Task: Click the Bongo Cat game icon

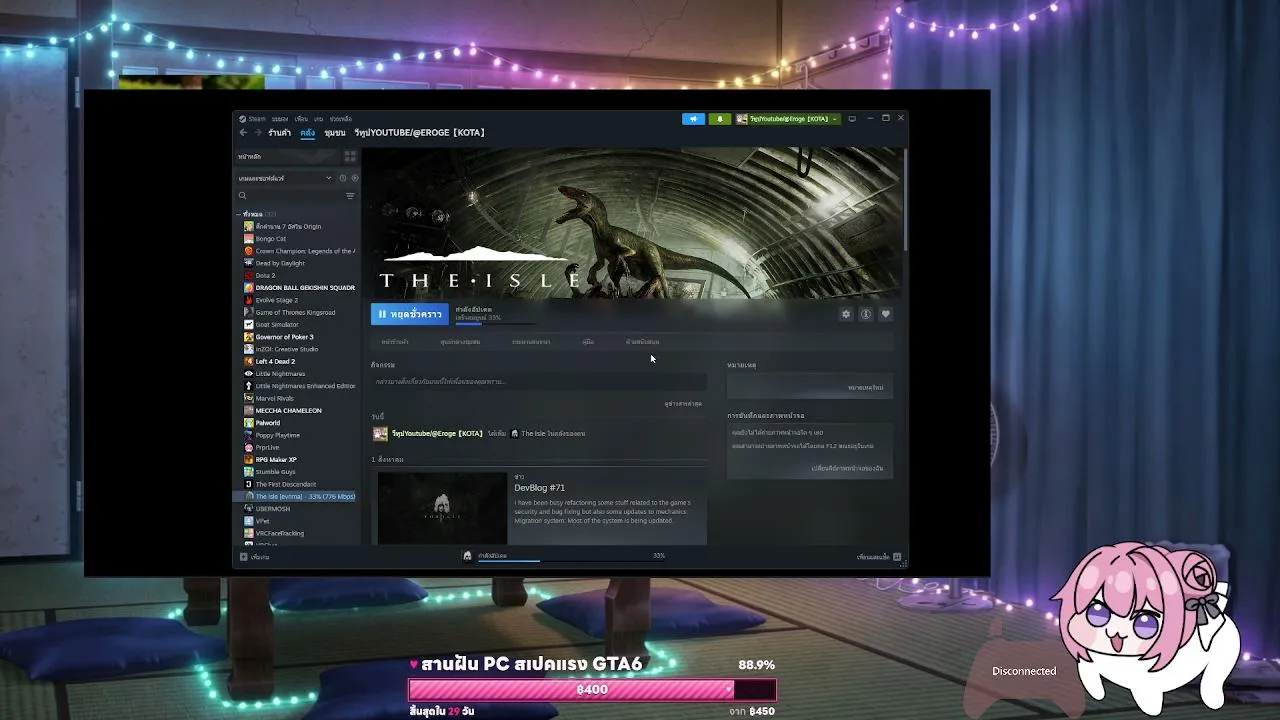Action: (x=249, y=239)
